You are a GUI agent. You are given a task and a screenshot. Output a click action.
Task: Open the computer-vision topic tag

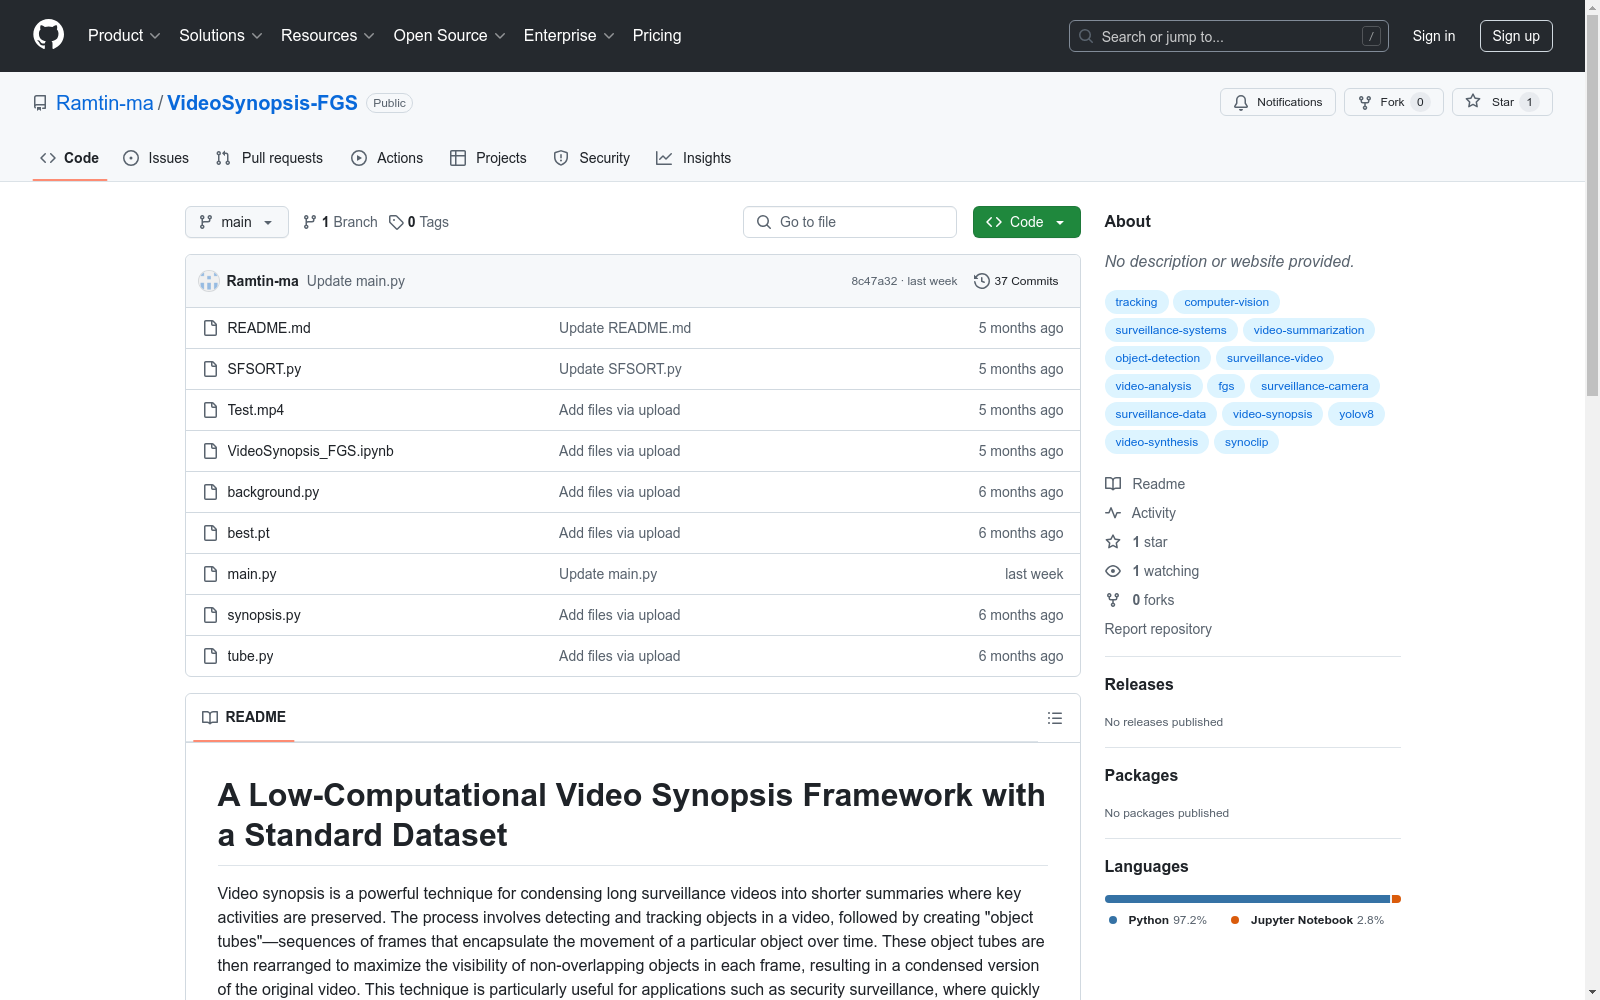click(1226, 302)
